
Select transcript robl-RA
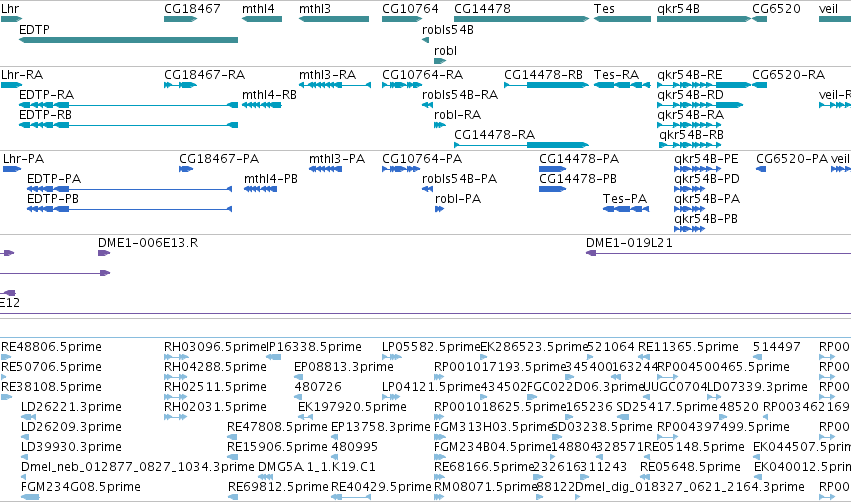[458, 115]
